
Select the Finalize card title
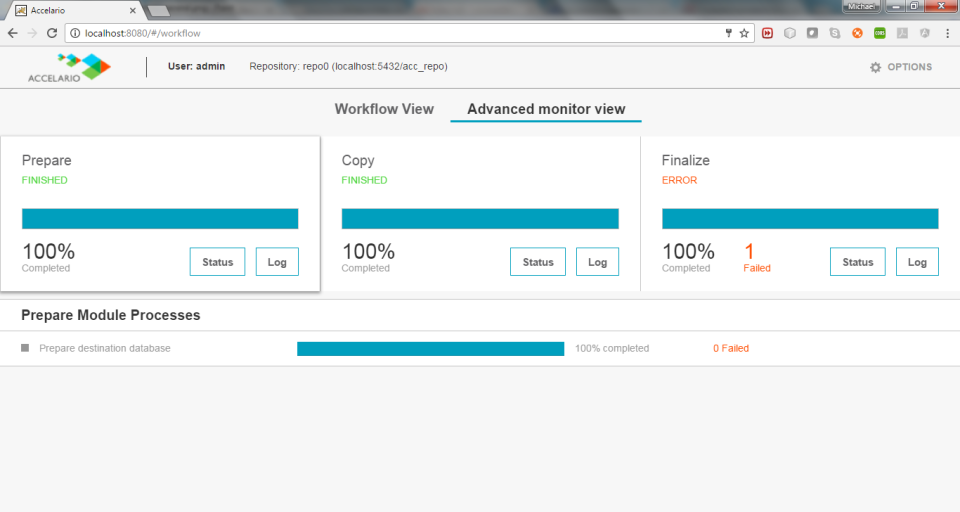click(x=686, y=160)
